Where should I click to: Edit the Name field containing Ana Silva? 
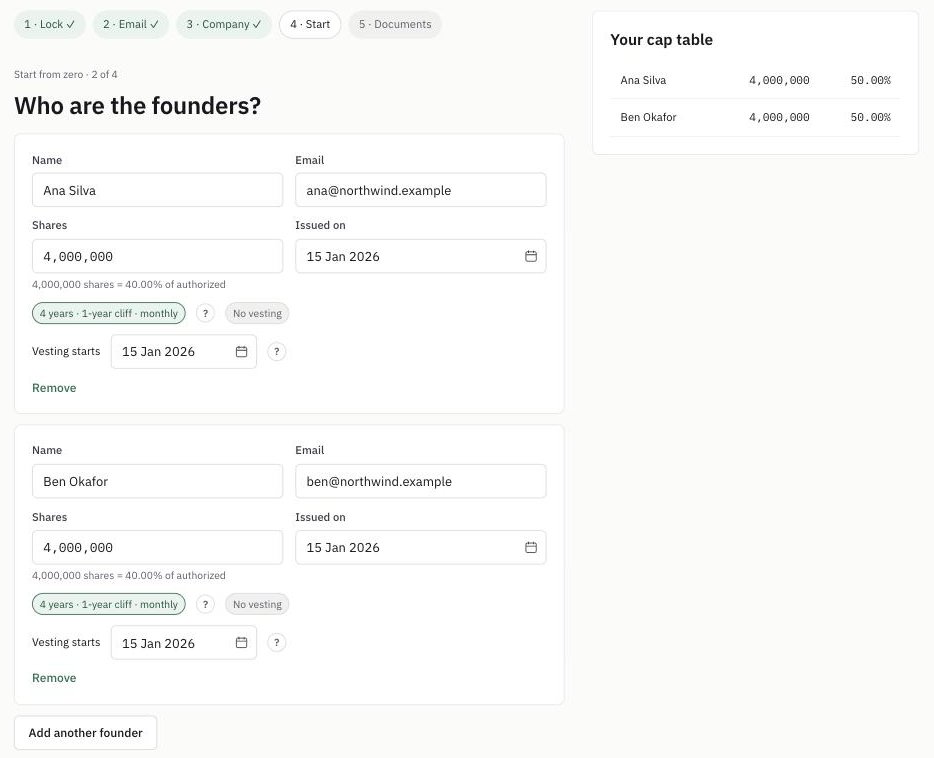(x=157, y=190)
